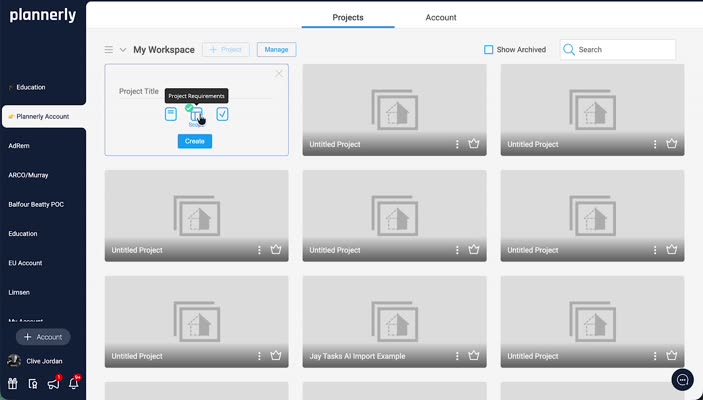Select the Plannerly Account sidebar entry
Image resolution: width=703 pixels, height=400 pixels.
click(43, 117)
